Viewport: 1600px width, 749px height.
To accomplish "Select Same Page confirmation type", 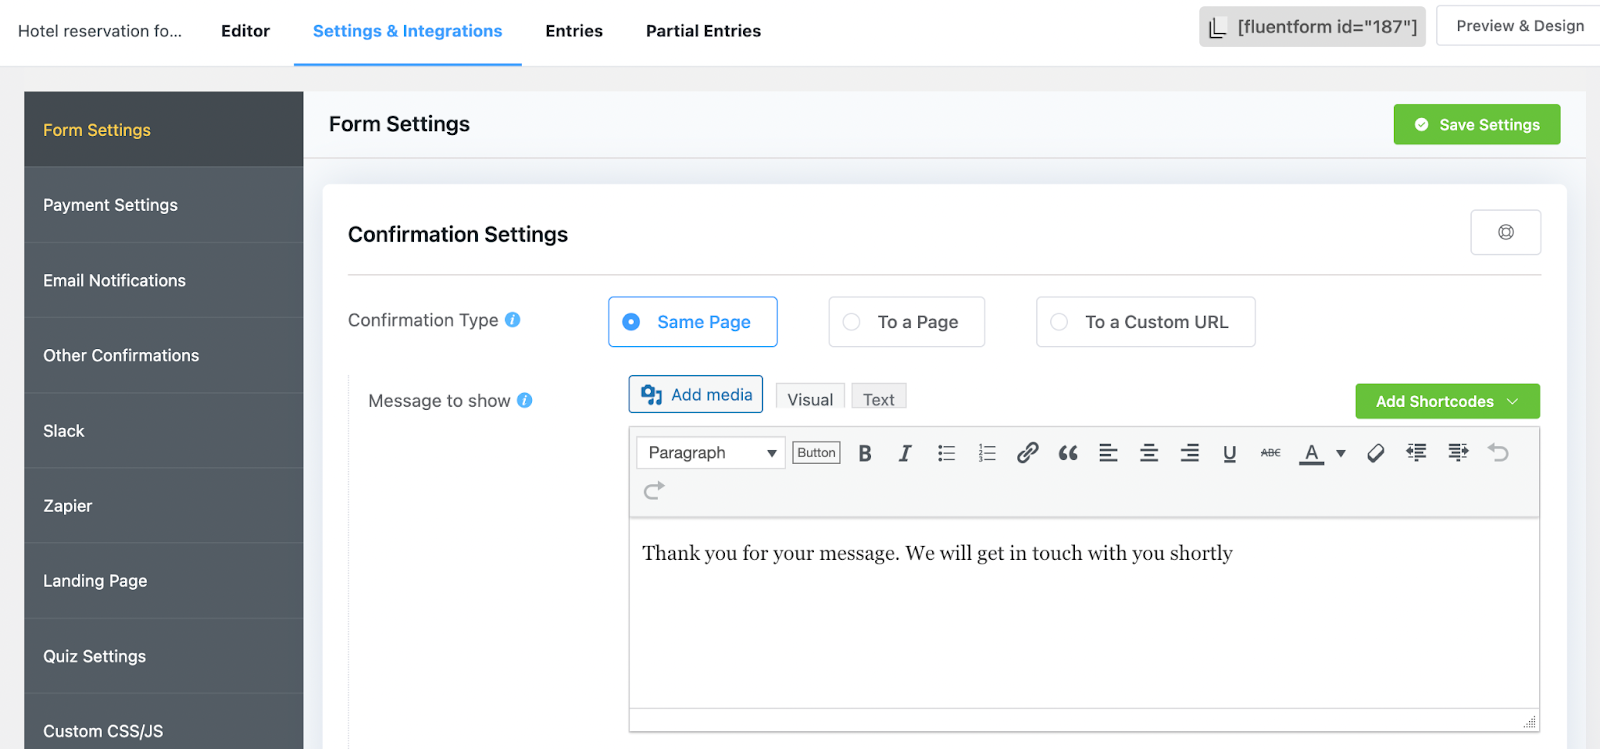I will point(692,322).
